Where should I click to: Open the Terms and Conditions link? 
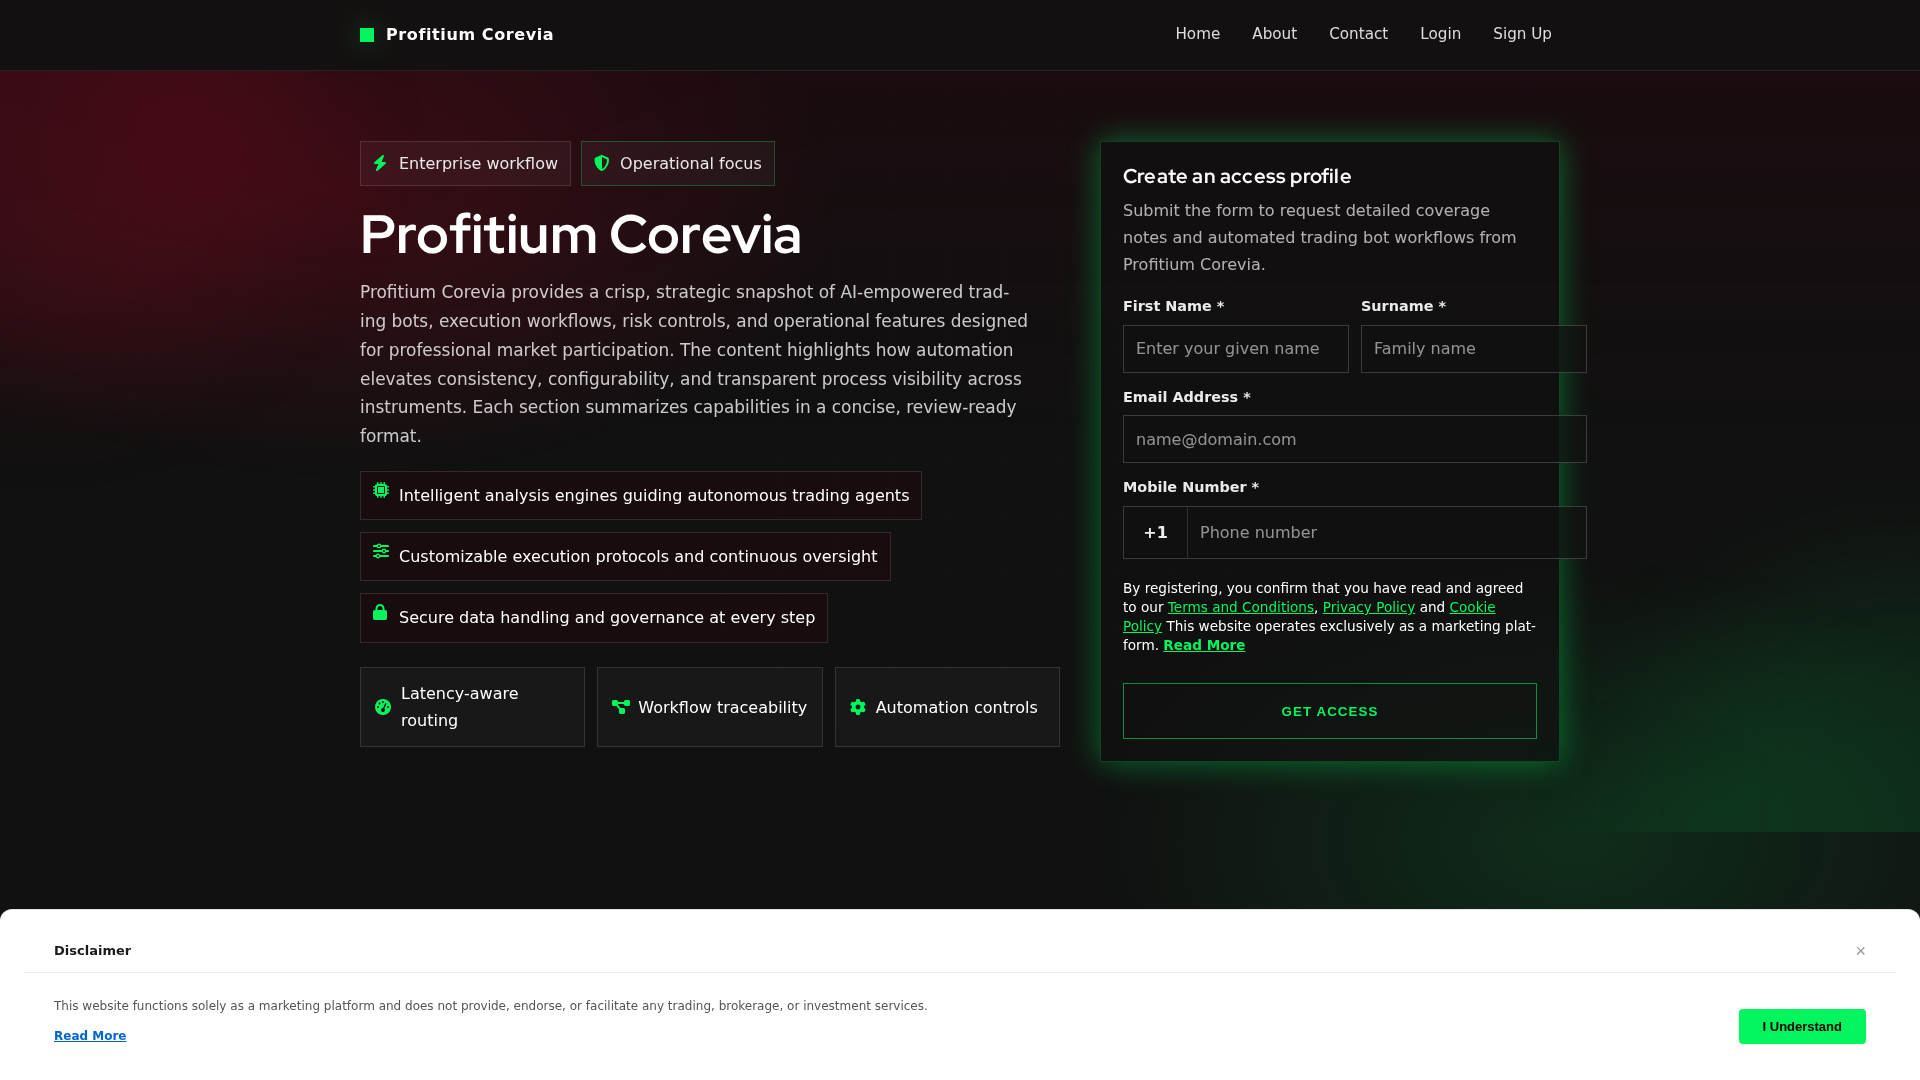(1241, 607)
